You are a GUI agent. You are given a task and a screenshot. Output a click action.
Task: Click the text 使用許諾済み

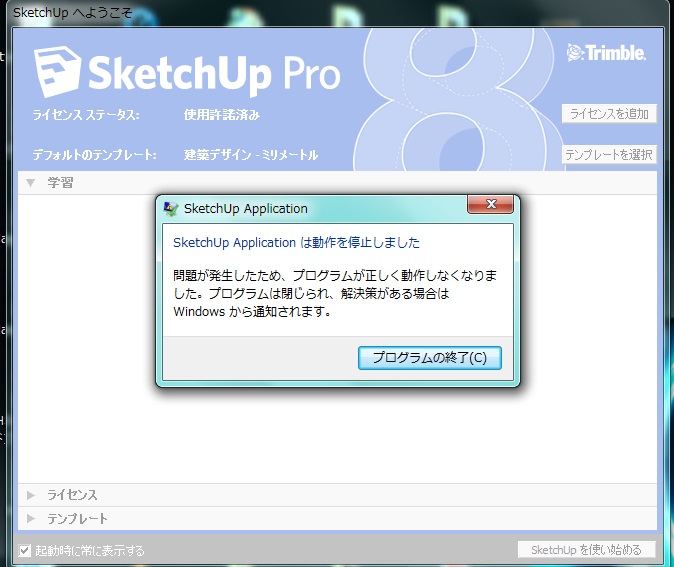tap(222, 115)
